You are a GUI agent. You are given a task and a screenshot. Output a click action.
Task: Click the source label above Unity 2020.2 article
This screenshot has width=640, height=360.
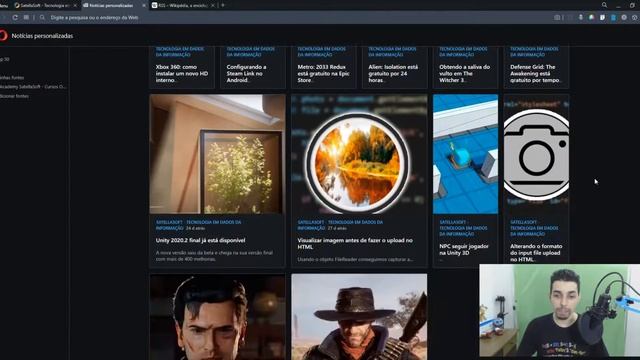198,225
